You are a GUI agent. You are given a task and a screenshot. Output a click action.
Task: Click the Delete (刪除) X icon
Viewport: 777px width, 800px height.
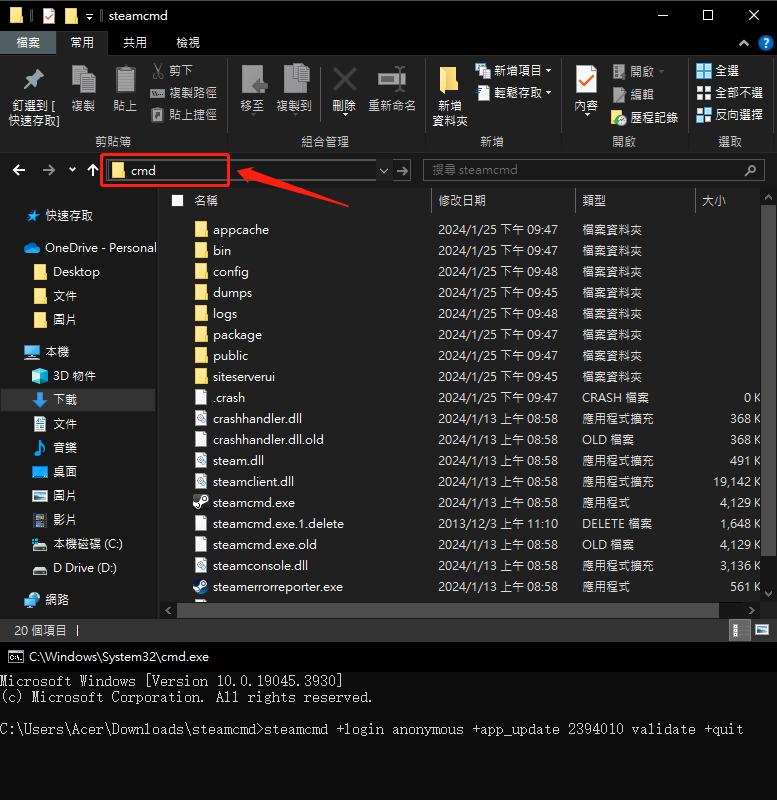[344, 80]
